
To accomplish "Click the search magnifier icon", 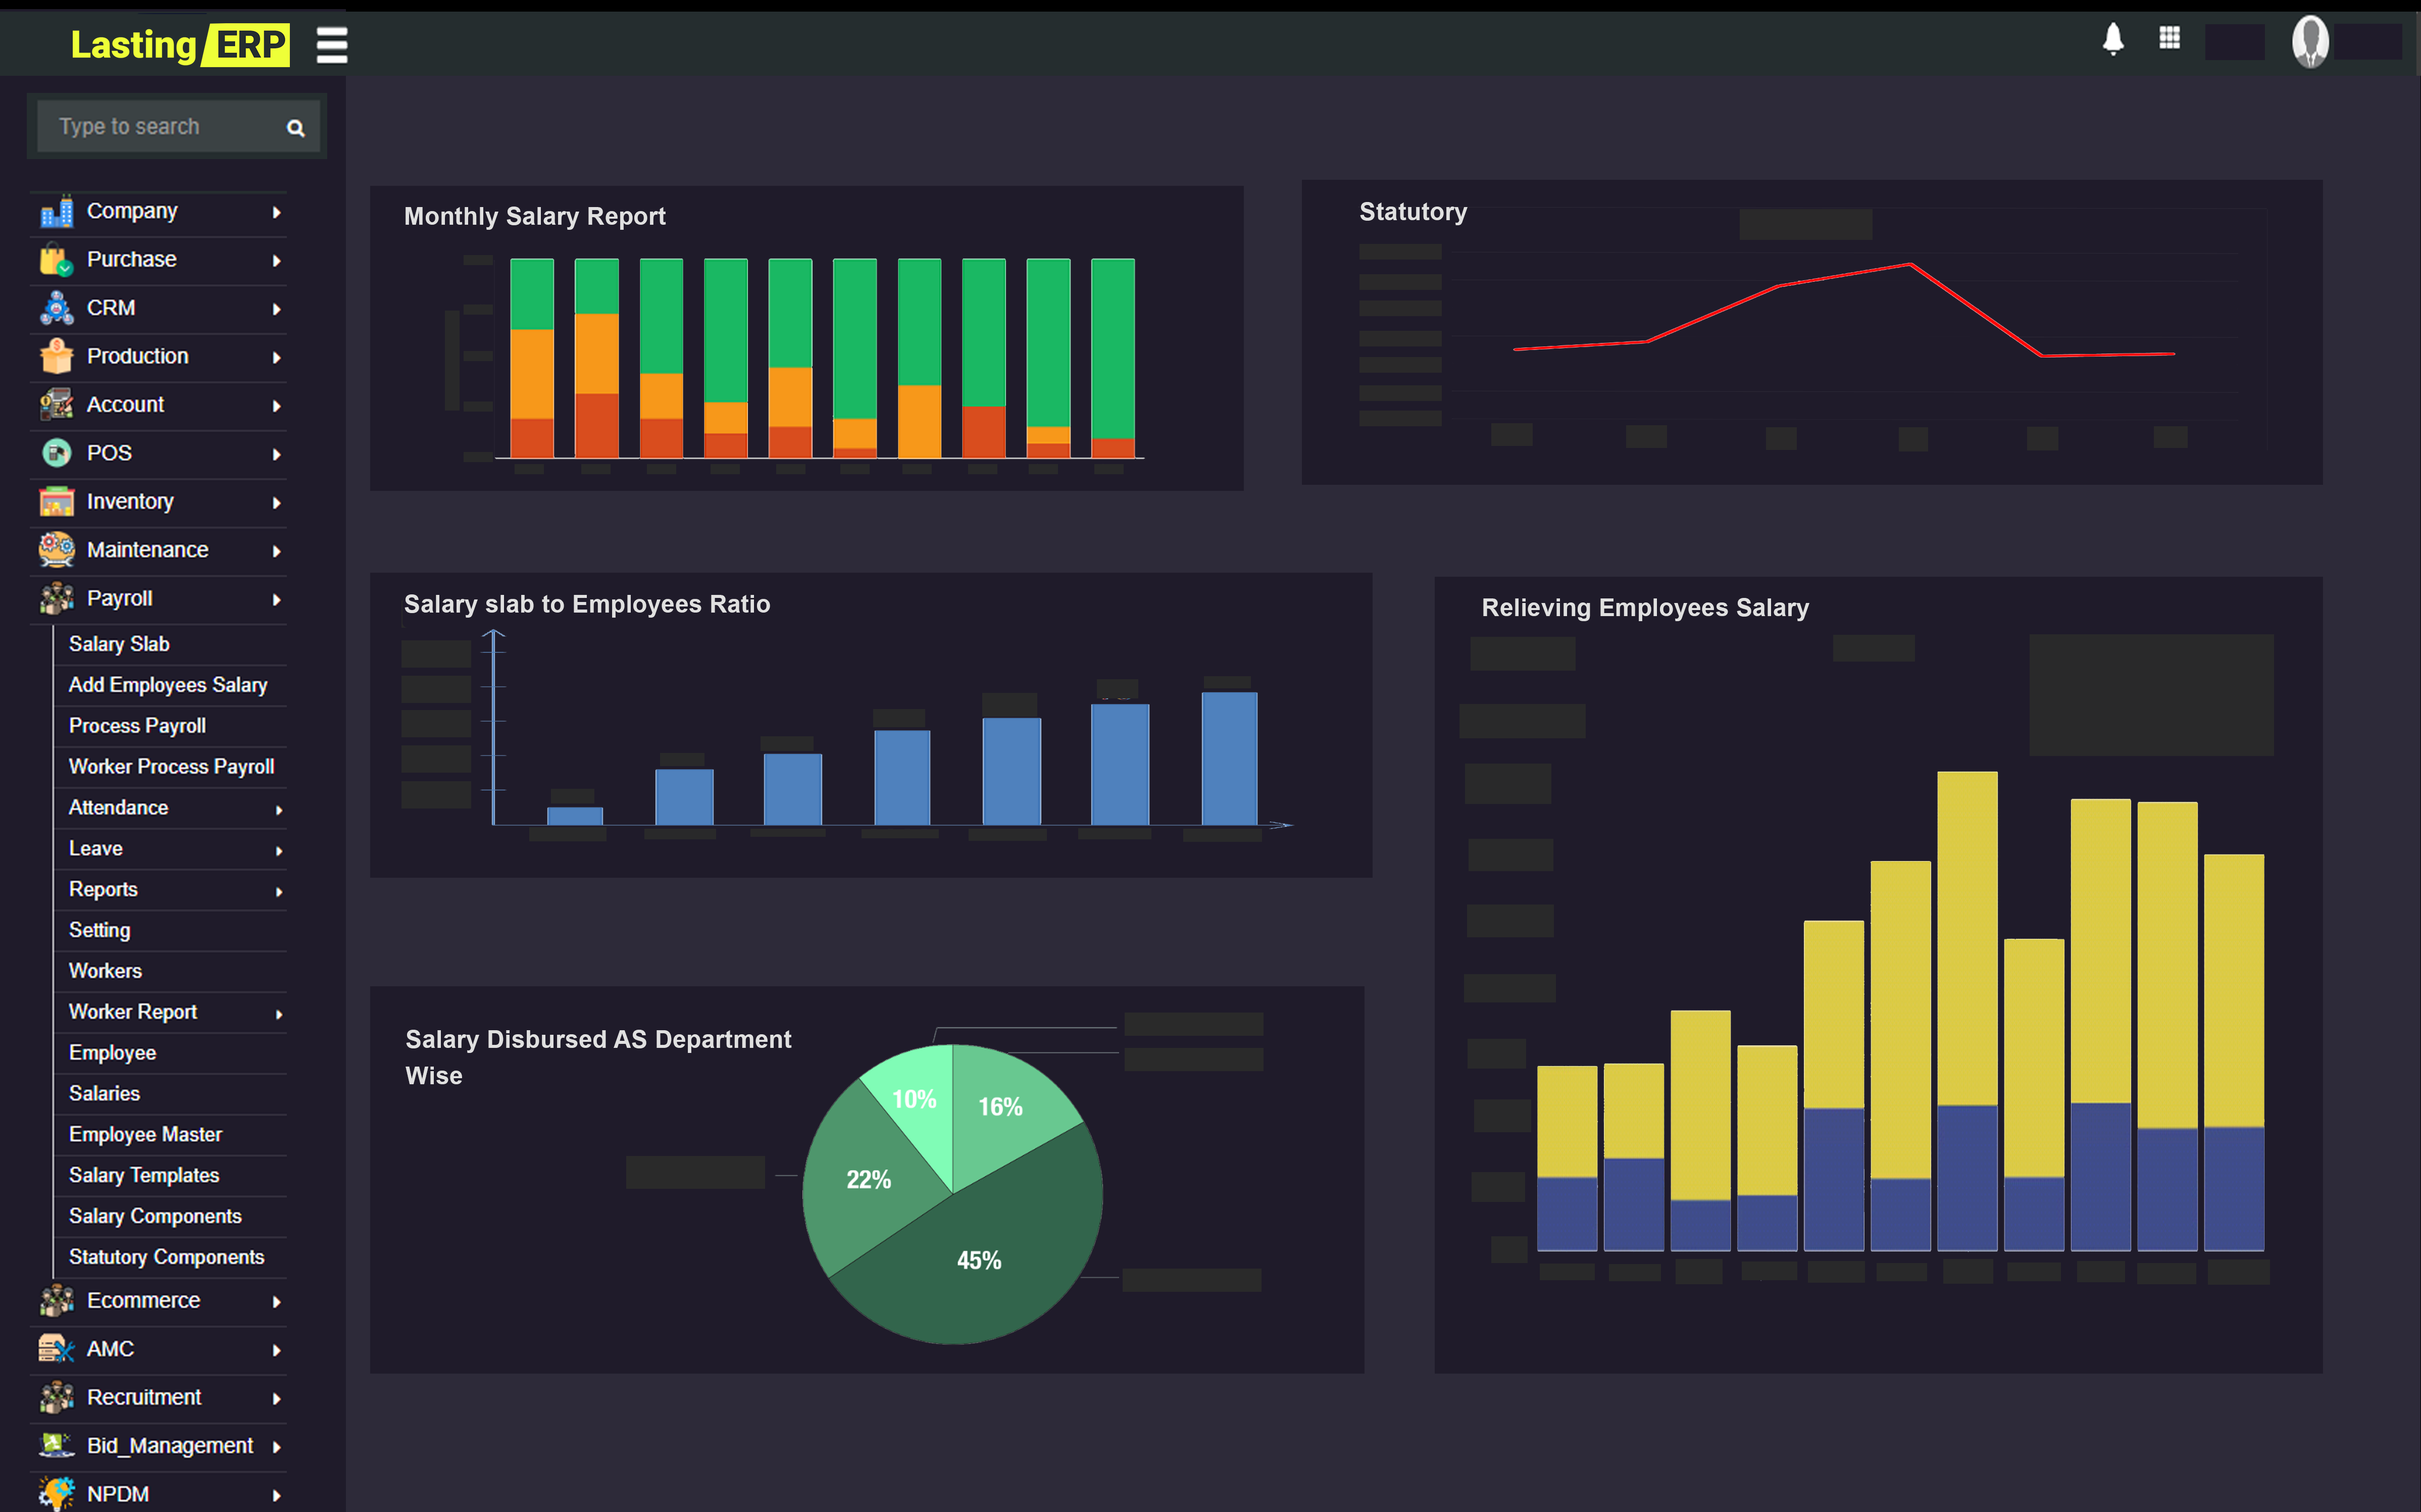I will pos(295,128).
